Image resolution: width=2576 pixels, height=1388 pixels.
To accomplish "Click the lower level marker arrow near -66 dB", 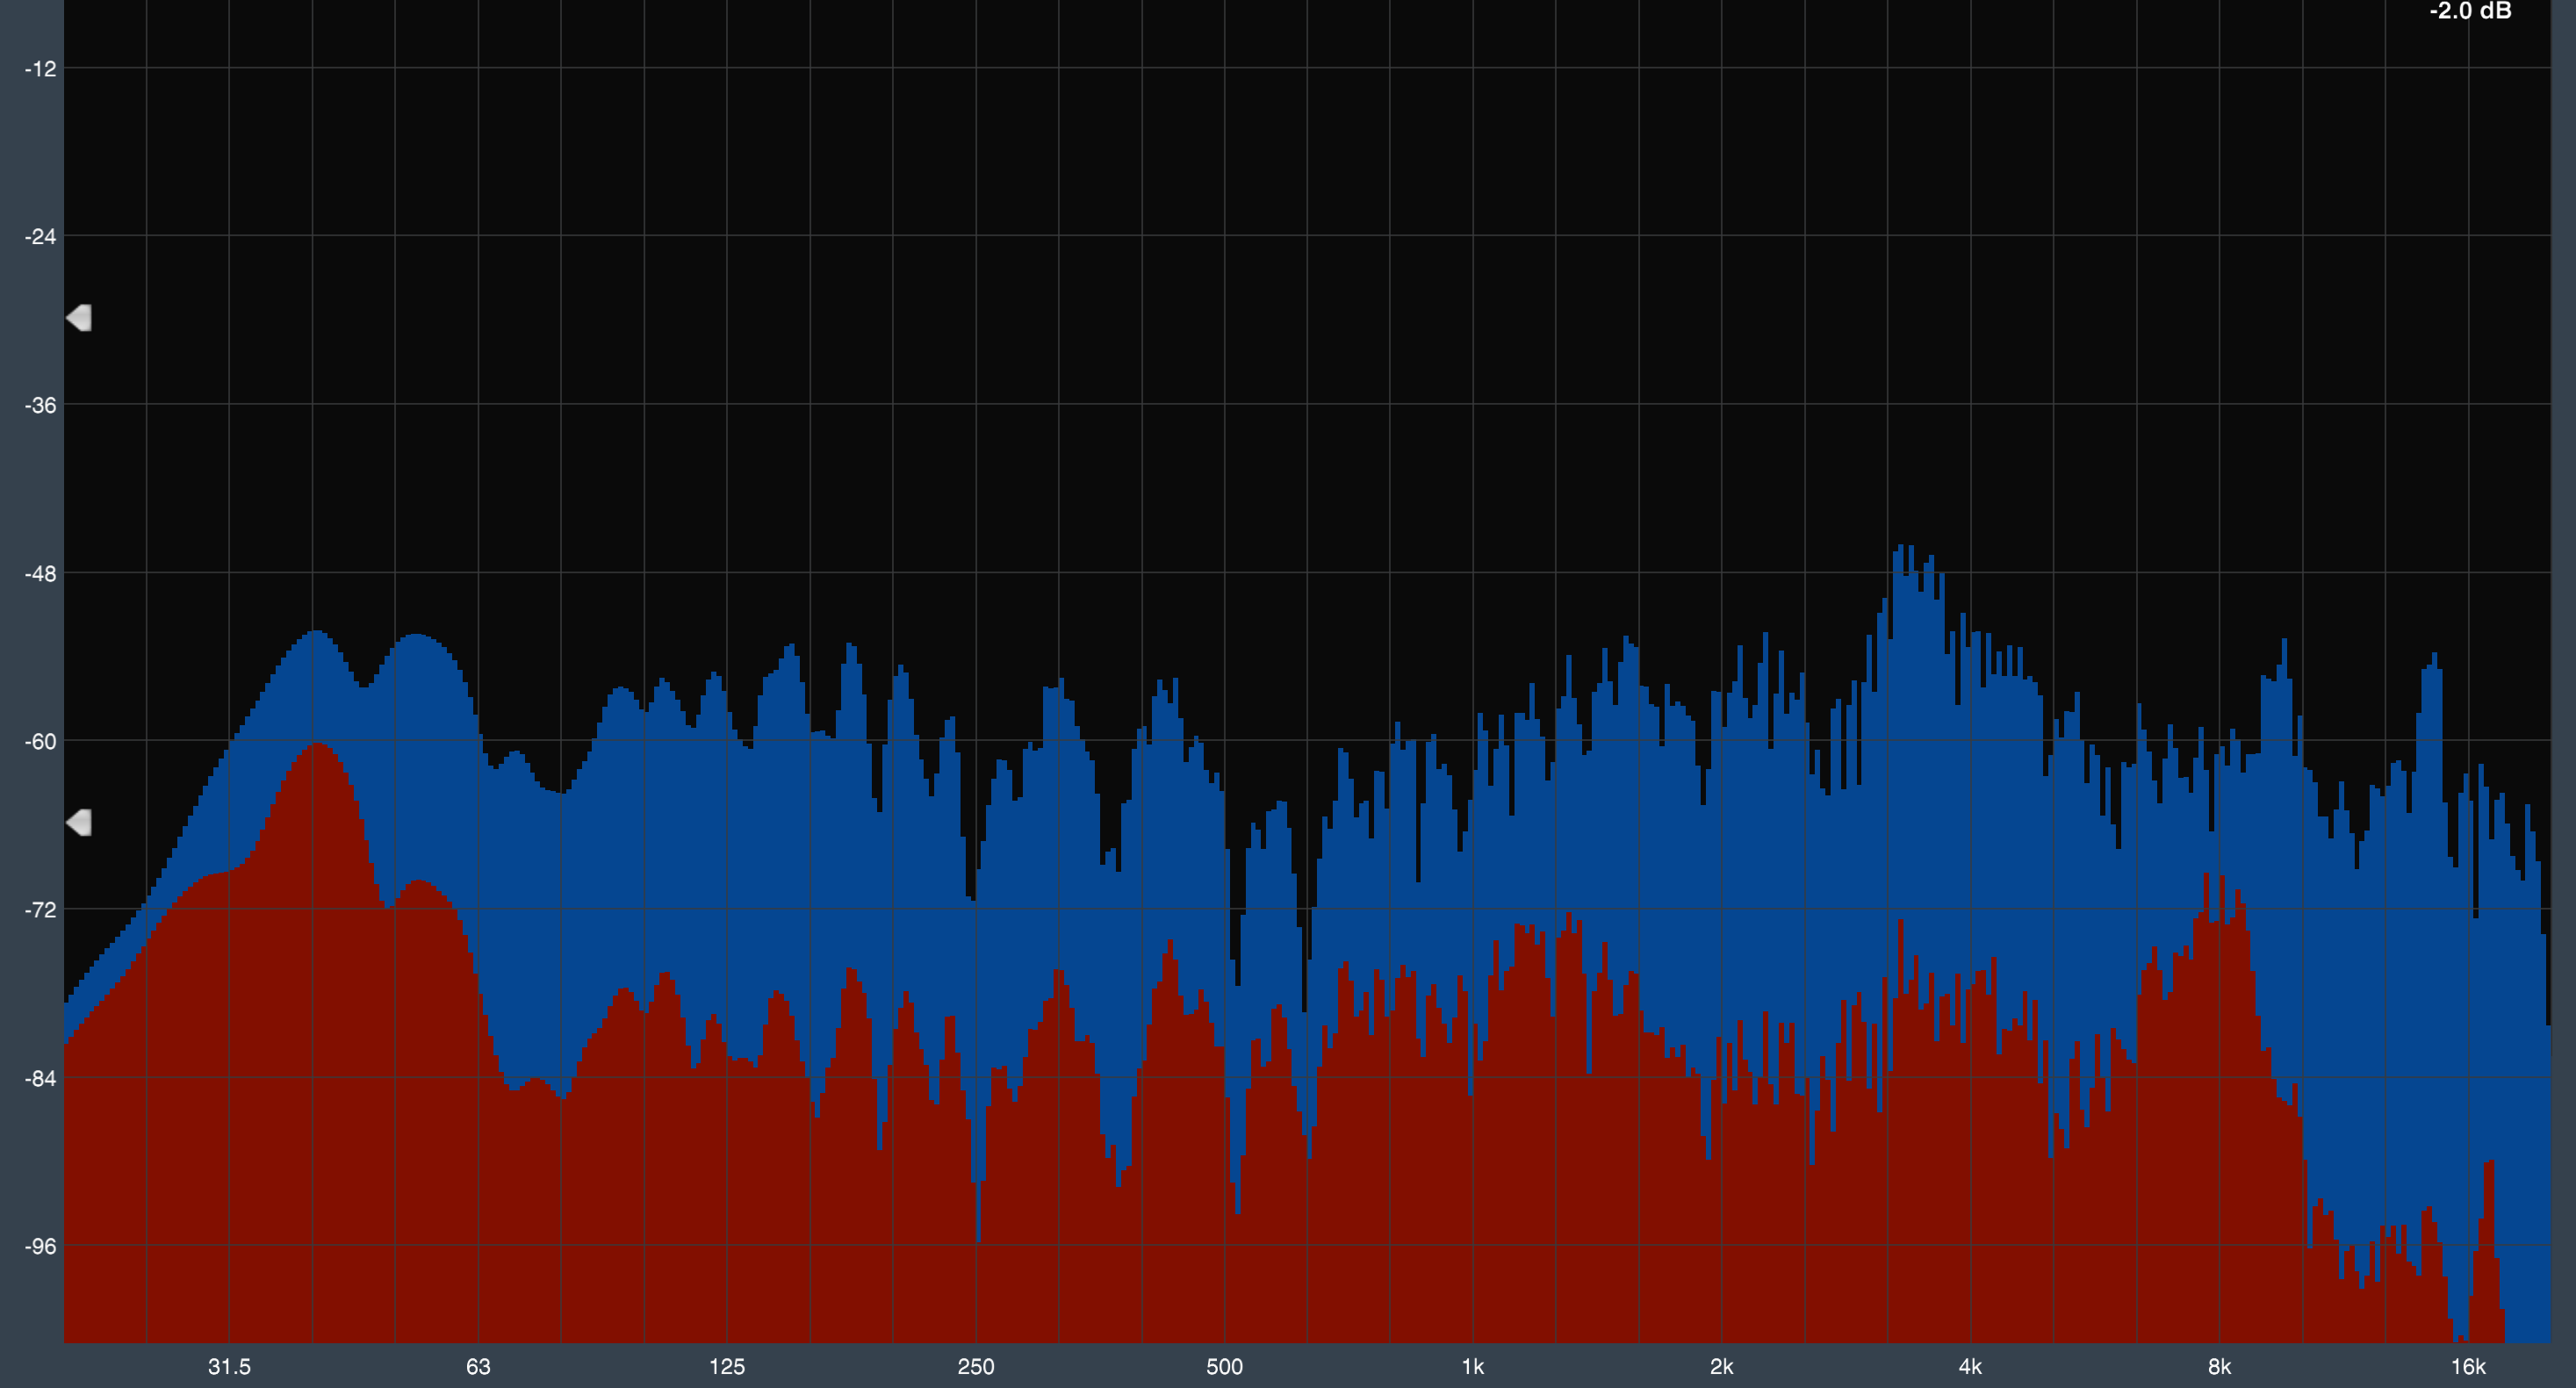I will coord(79,823).
